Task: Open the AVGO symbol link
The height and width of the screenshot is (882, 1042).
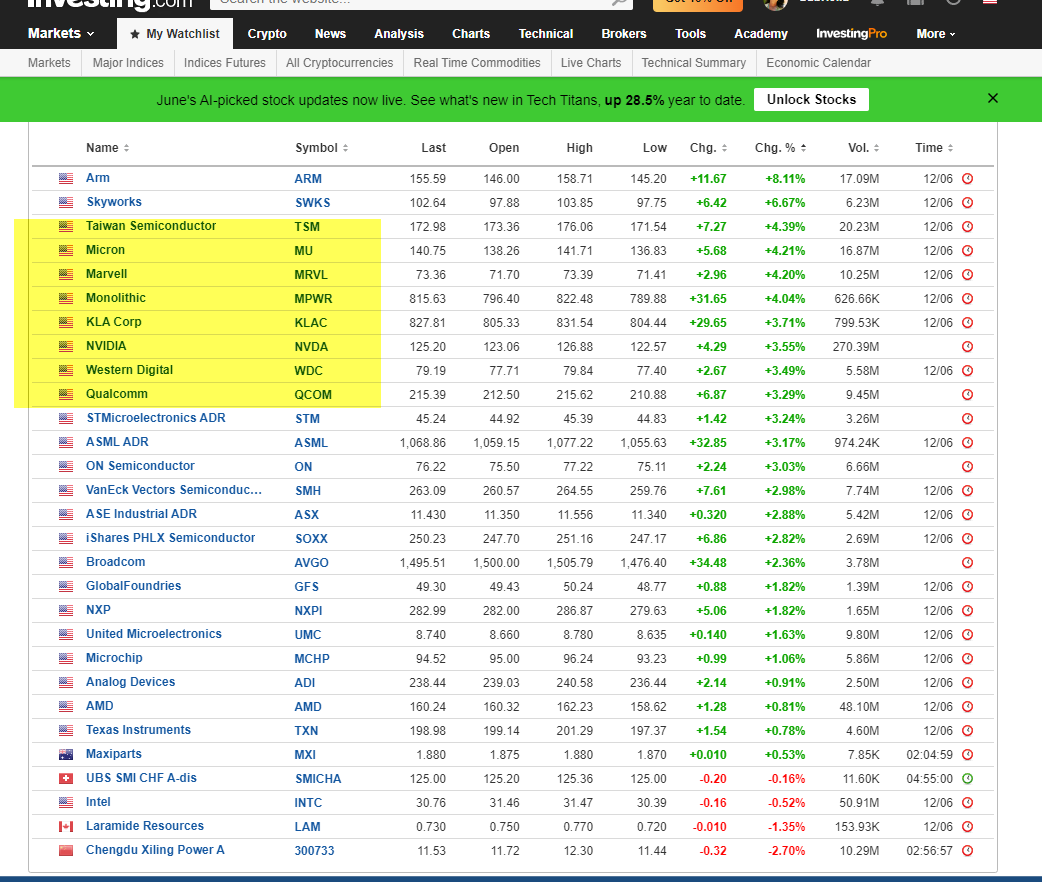Action: (311, 563)
